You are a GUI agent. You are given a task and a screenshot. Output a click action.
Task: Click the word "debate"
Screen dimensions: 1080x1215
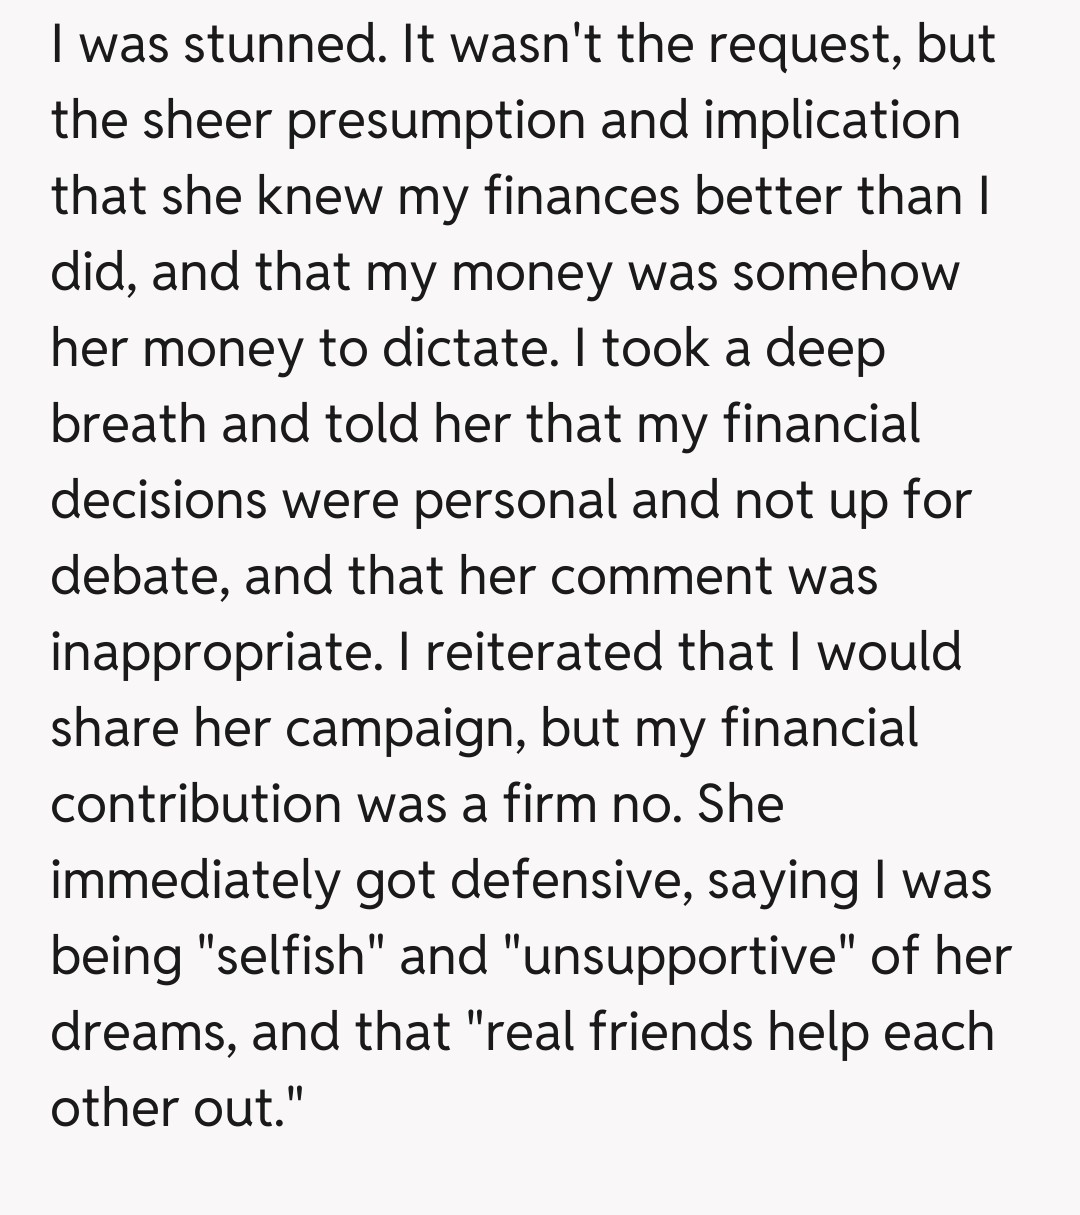(139, 577)
